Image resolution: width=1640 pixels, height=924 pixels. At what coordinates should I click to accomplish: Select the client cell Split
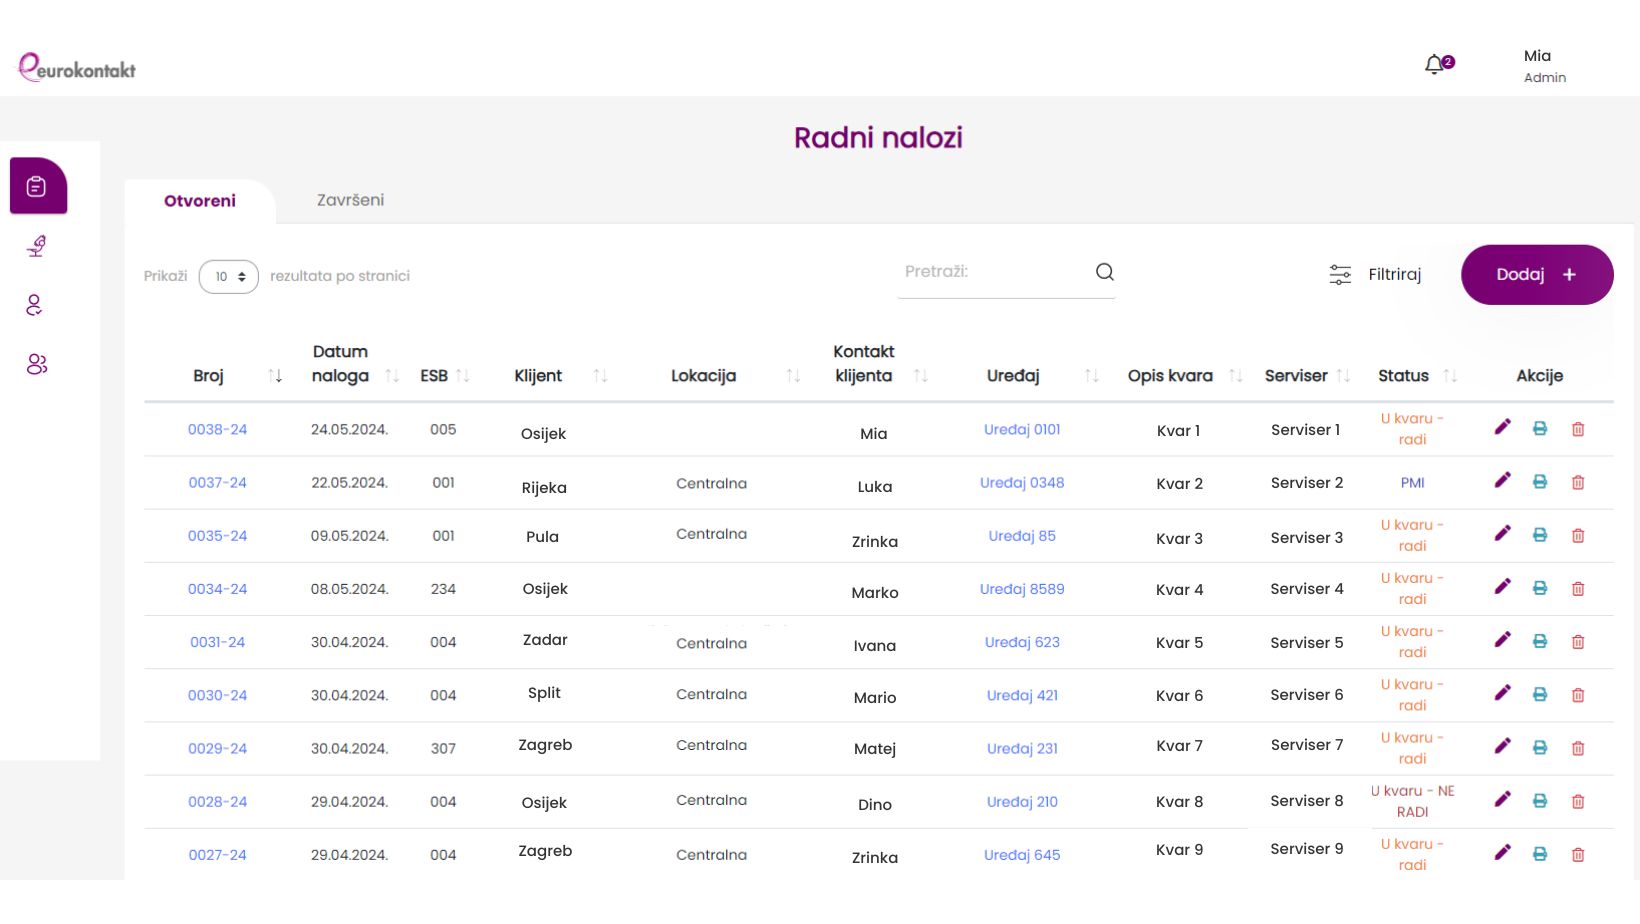[x=544, y=693]
